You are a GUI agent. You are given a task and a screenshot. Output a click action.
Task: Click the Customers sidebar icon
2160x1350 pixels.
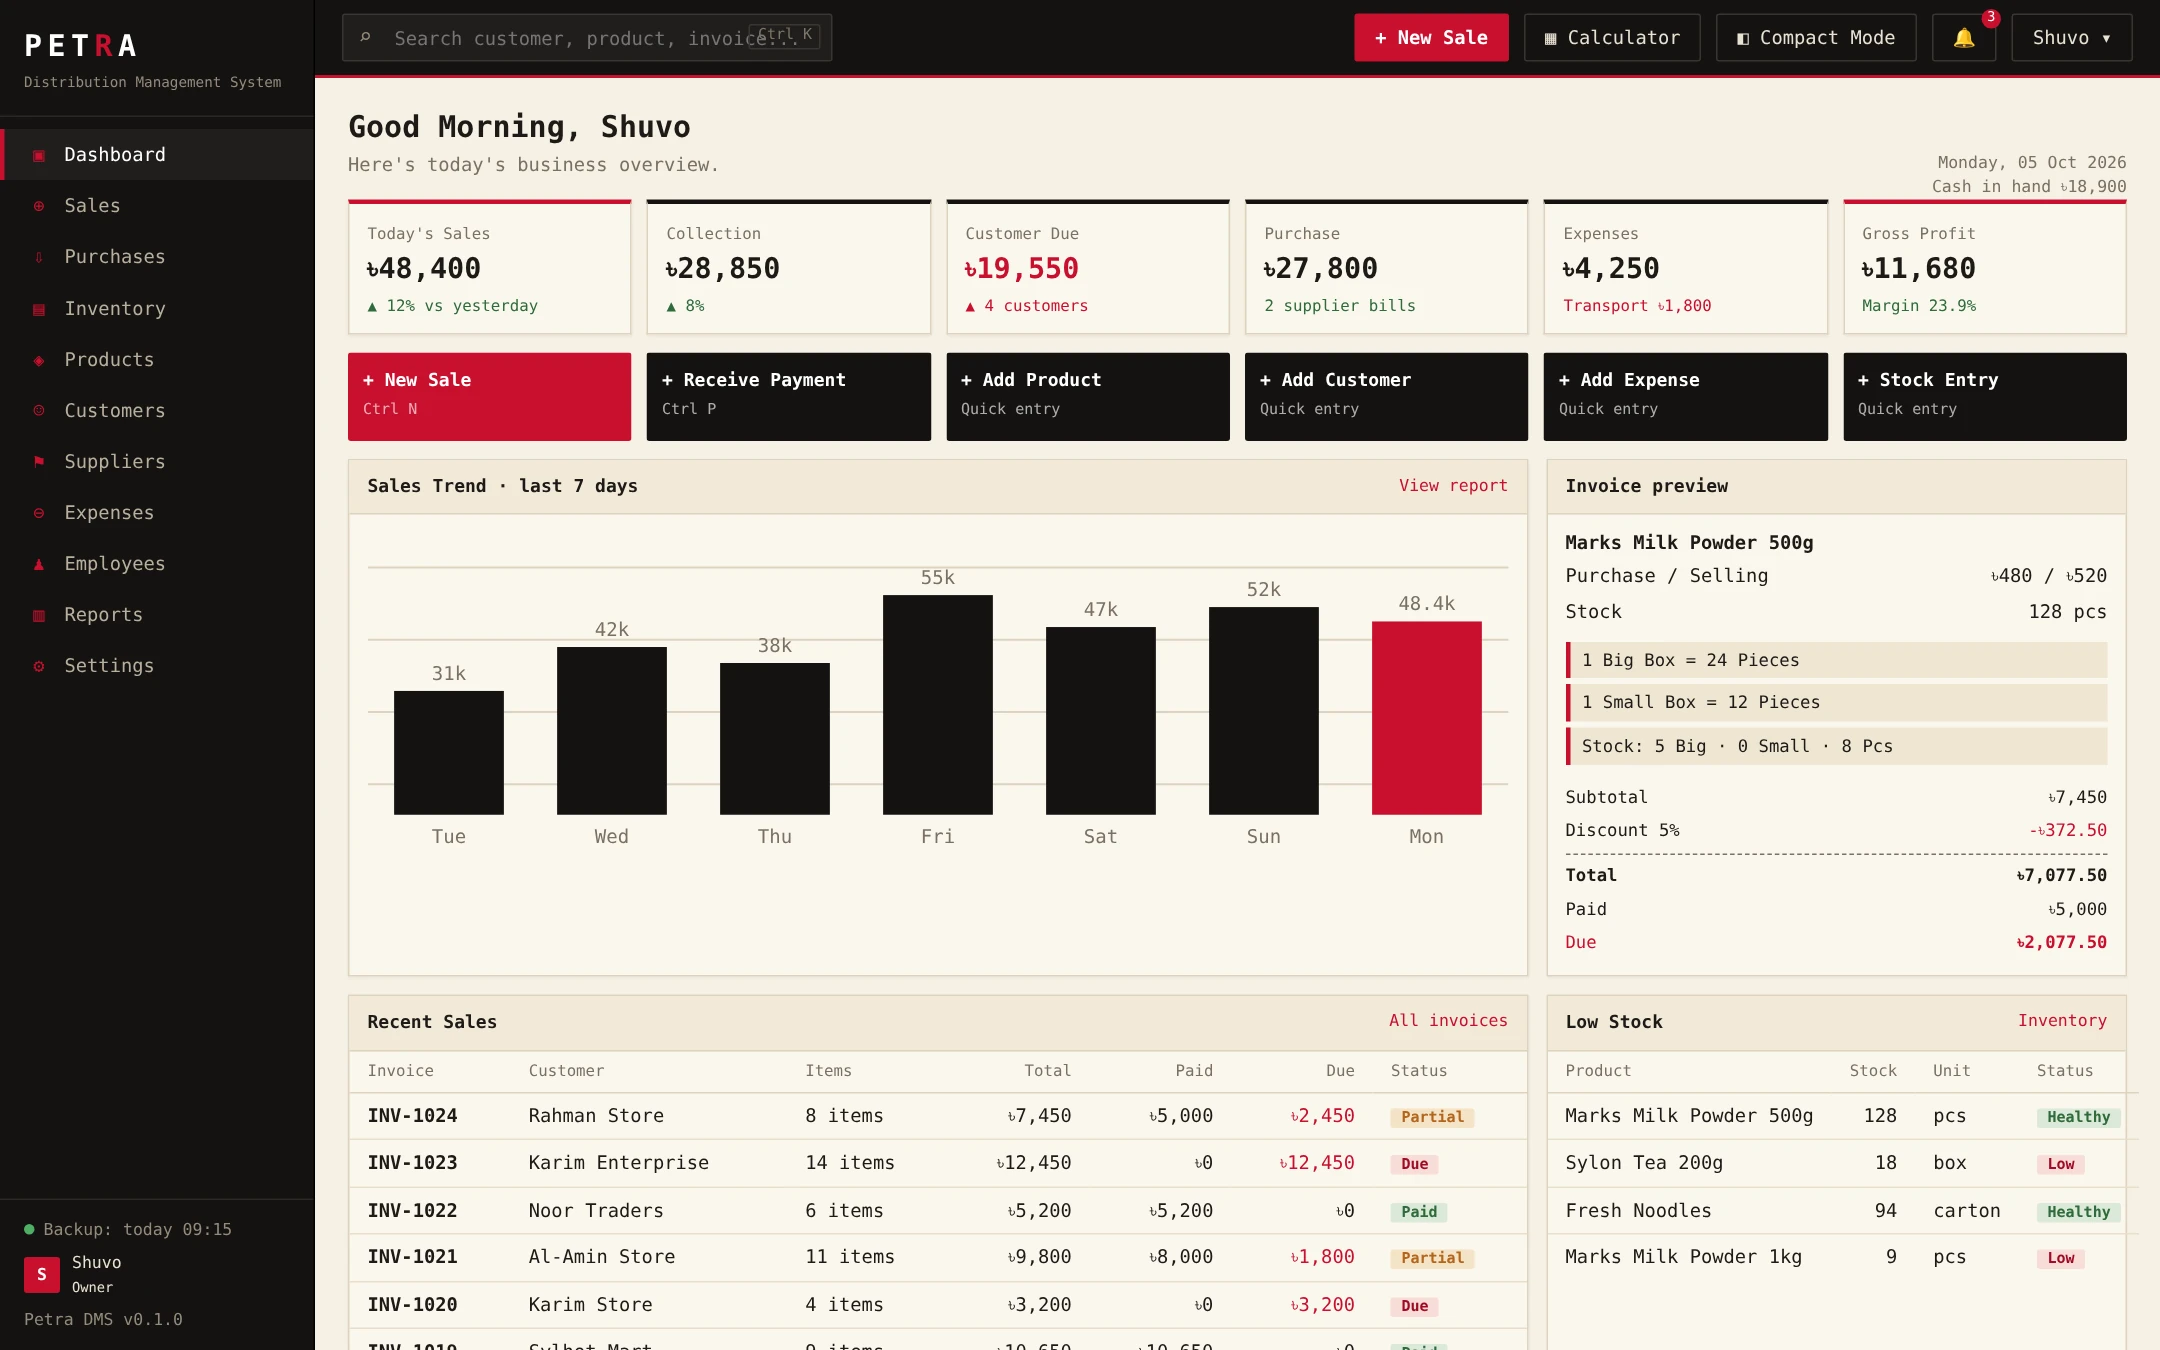(39, 411)
